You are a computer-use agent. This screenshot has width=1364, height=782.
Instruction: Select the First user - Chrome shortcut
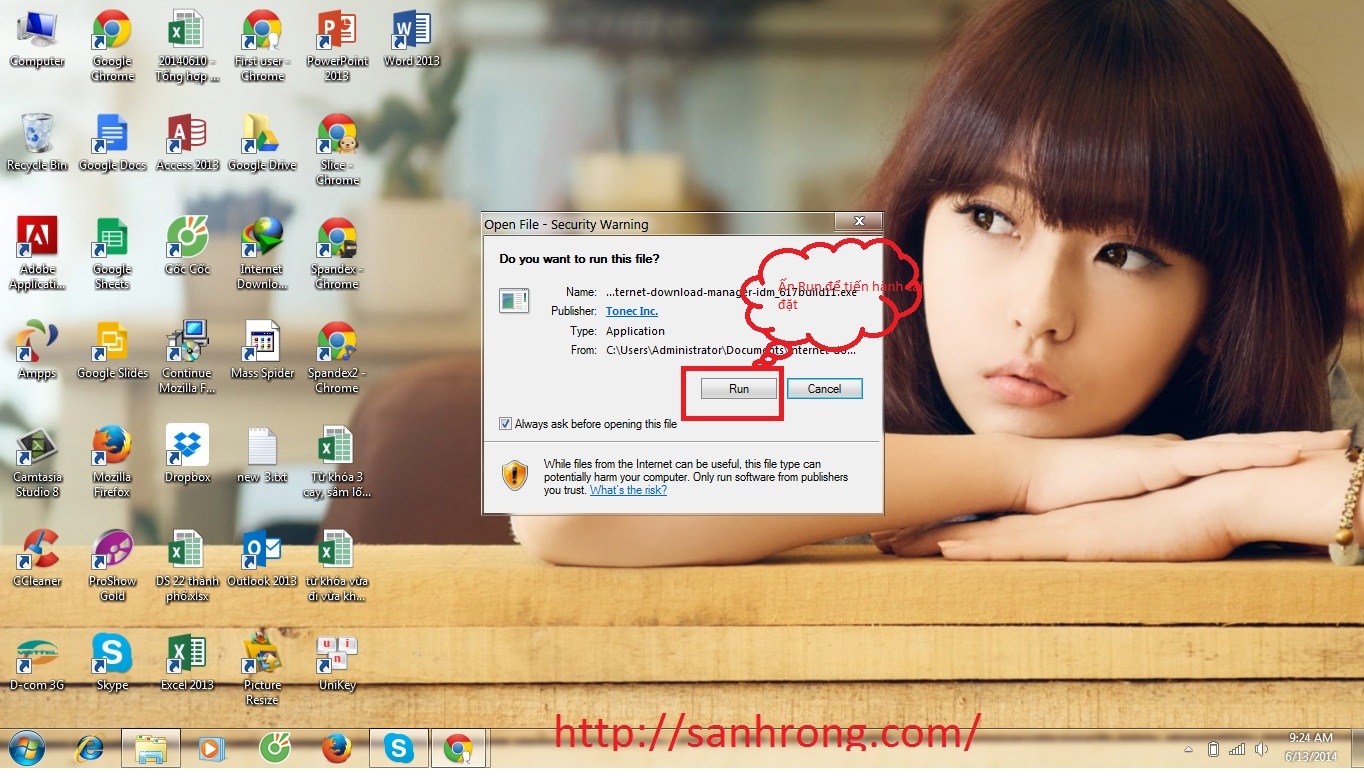tap(262, 45)
